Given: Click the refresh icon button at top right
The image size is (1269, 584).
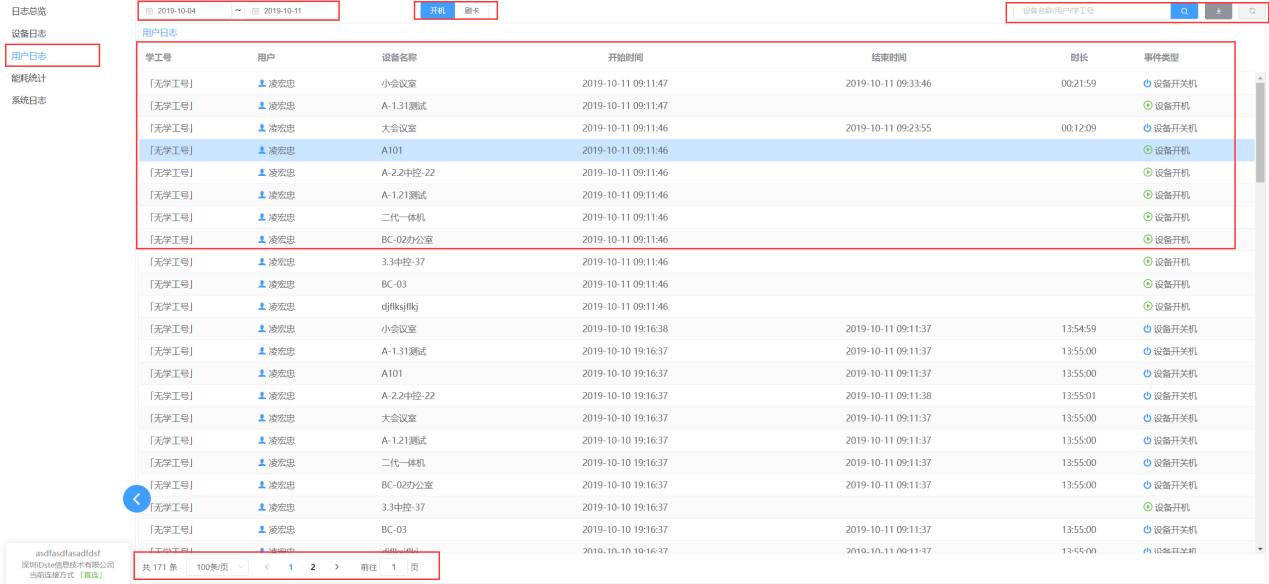Looking at the screenshot, I should coord(1251,11).
